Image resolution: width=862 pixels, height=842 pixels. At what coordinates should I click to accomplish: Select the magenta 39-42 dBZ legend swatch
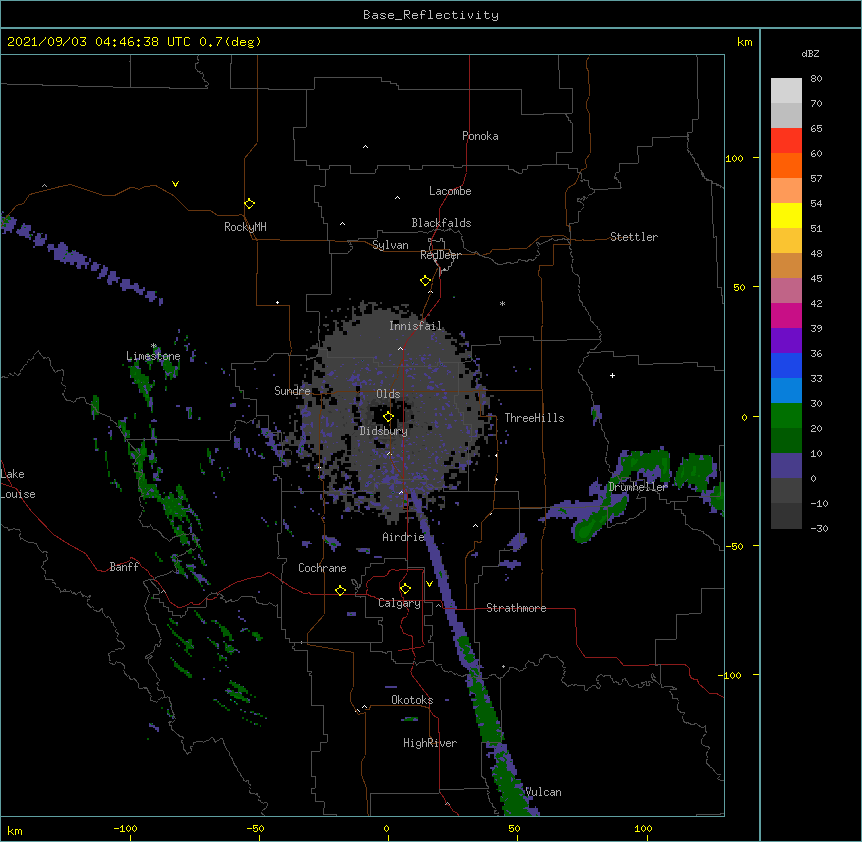pos(786,315)
